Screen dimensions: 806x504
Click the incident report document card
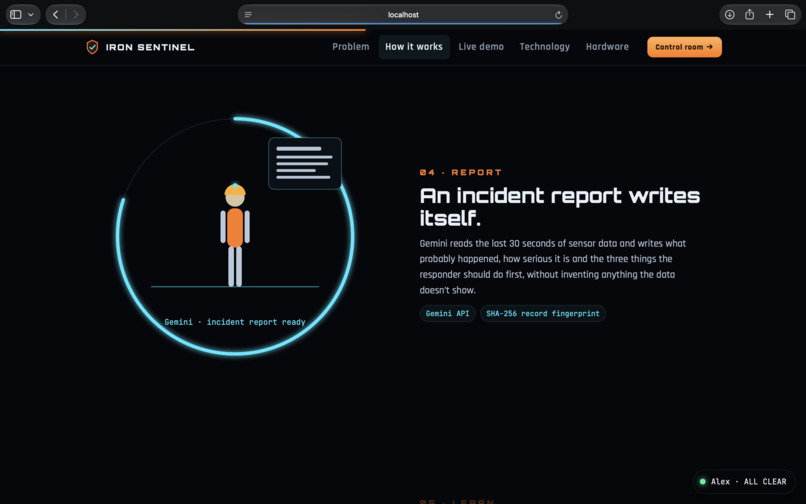305,164
